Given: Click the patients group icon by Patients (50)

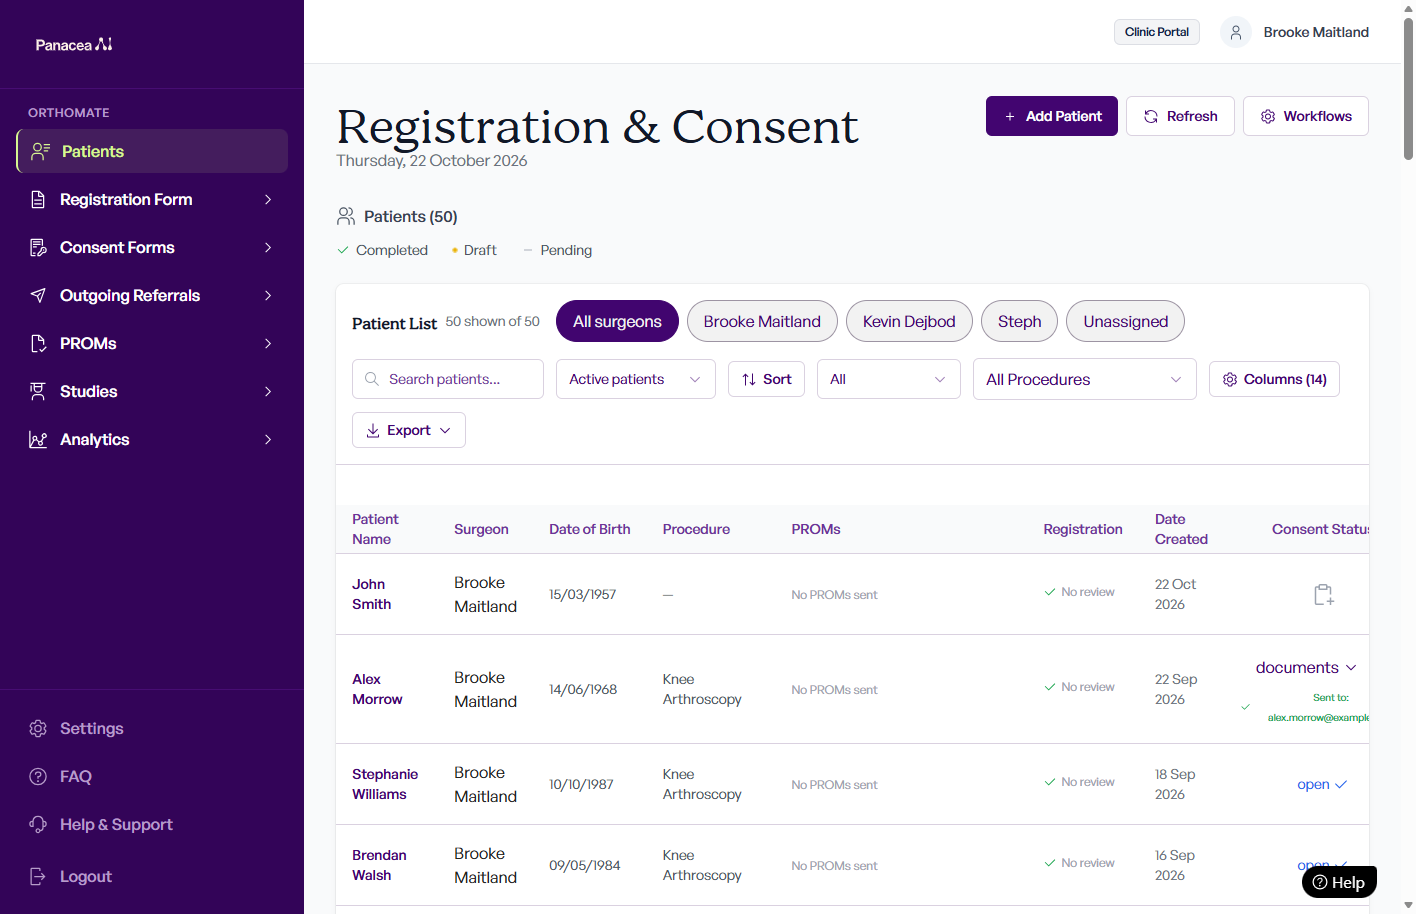Looking at the screenshot, I should [x=346, y=216].
